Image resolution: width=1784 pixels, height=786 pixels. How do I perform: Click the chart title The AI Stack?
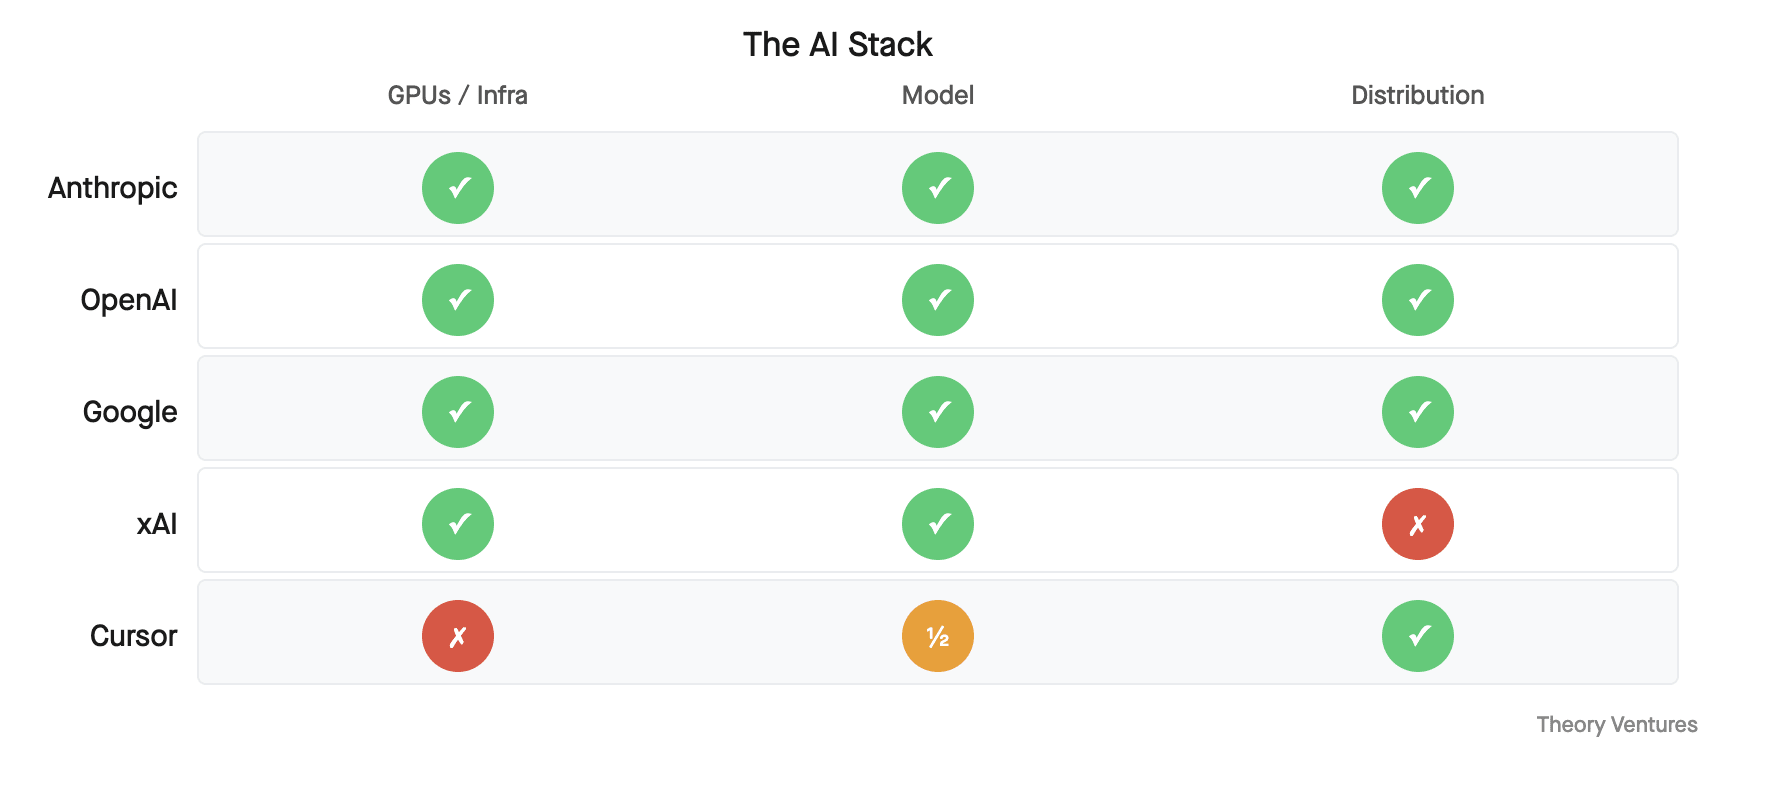(x=838, y=45)
